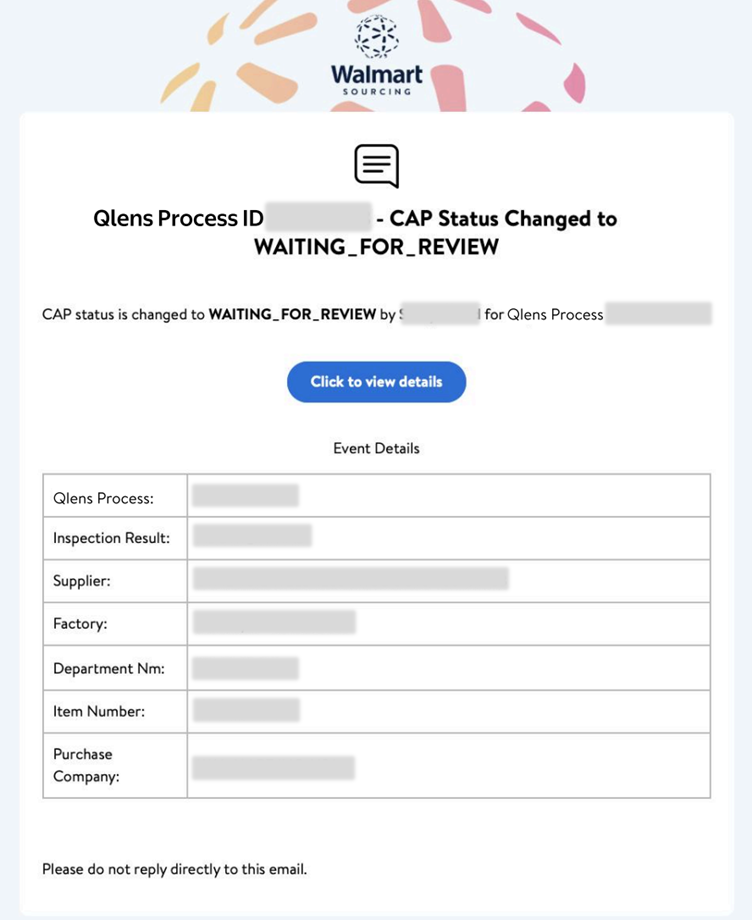752x920 pixels.
Task: Click the Walmart spark logo icon
Action: pyautogui.click(x=376, y=36)
